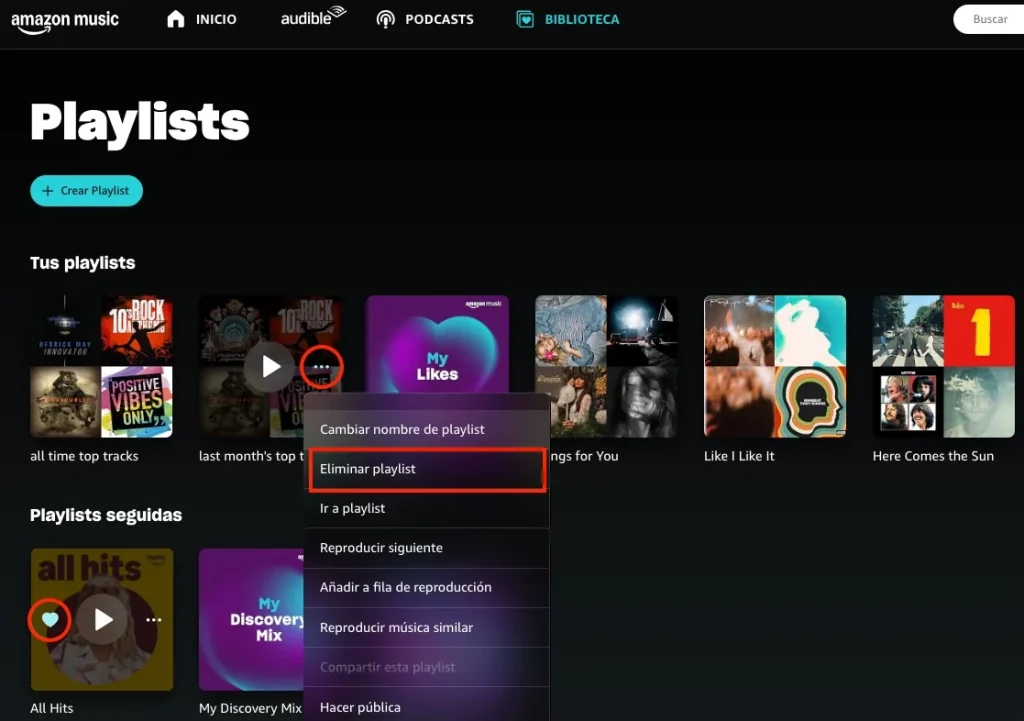1024x721 pixels.
Task: Select Eliminar playlist from menu
Action: 426,469
